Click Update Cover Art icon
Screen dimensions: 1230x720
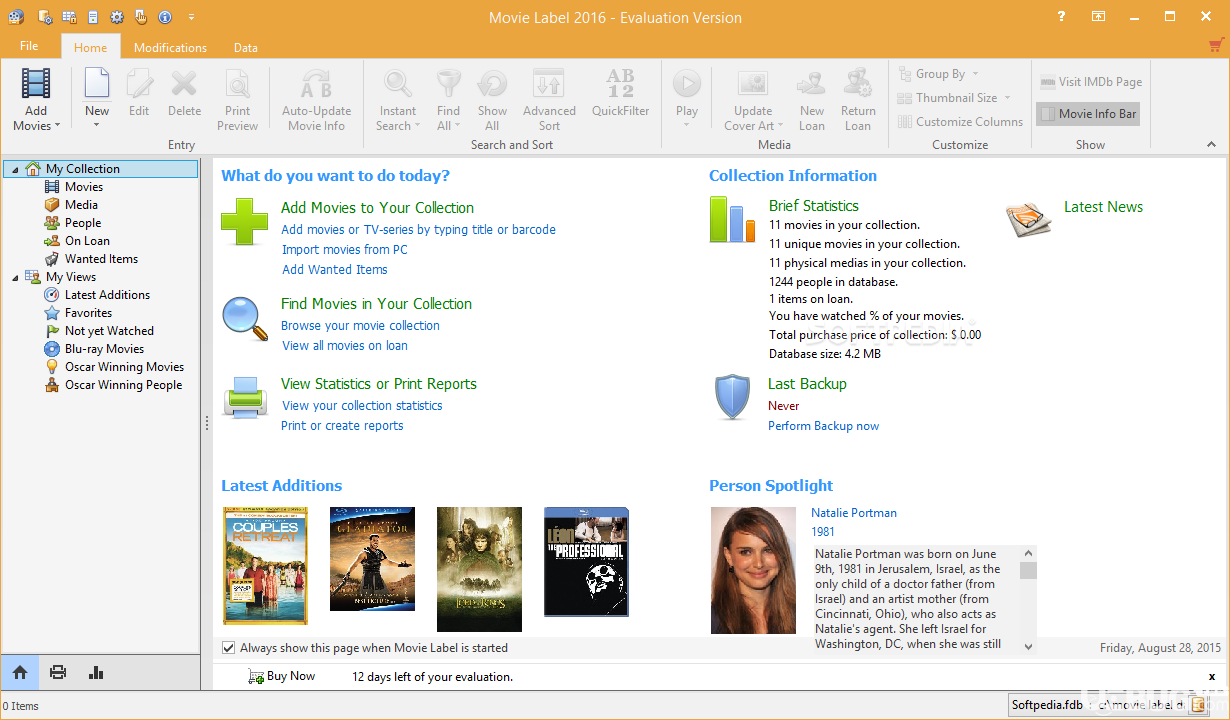[752, 84]
